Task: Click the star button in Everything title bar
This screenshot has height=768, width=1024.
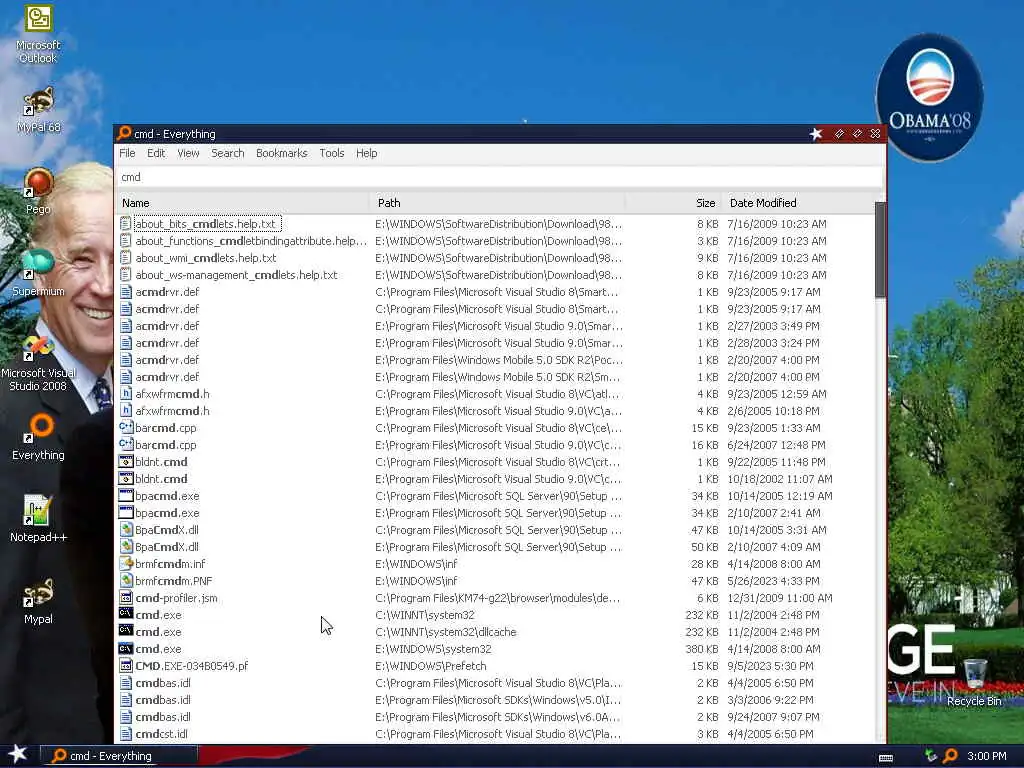Action: [816, 134]
